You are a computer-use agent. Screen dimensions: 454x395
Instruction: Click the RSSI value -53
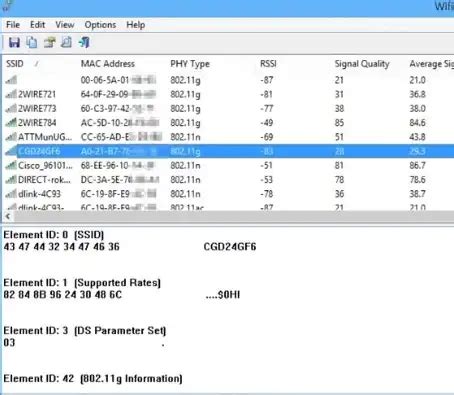click(x=267, y=180)
